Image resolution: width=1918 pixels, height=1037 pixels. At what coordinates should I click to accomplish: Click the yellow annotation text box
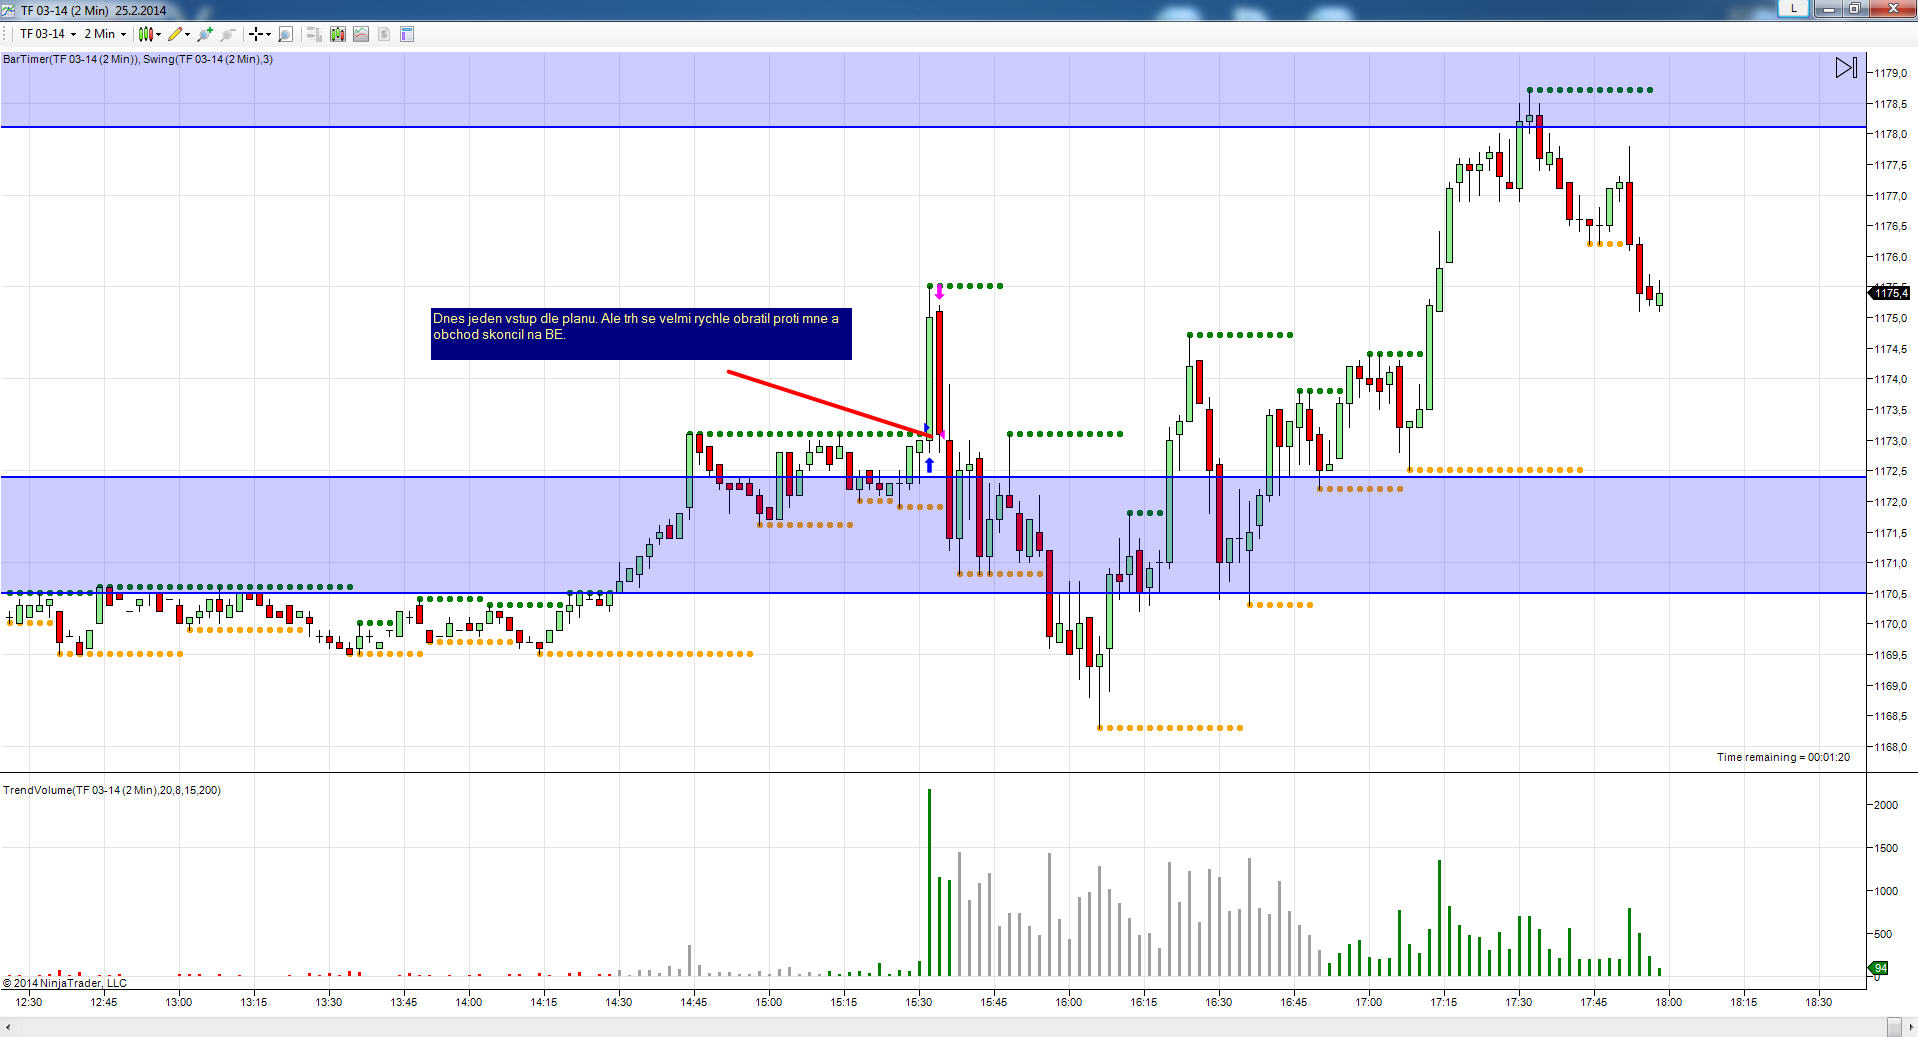coord(641,333)
